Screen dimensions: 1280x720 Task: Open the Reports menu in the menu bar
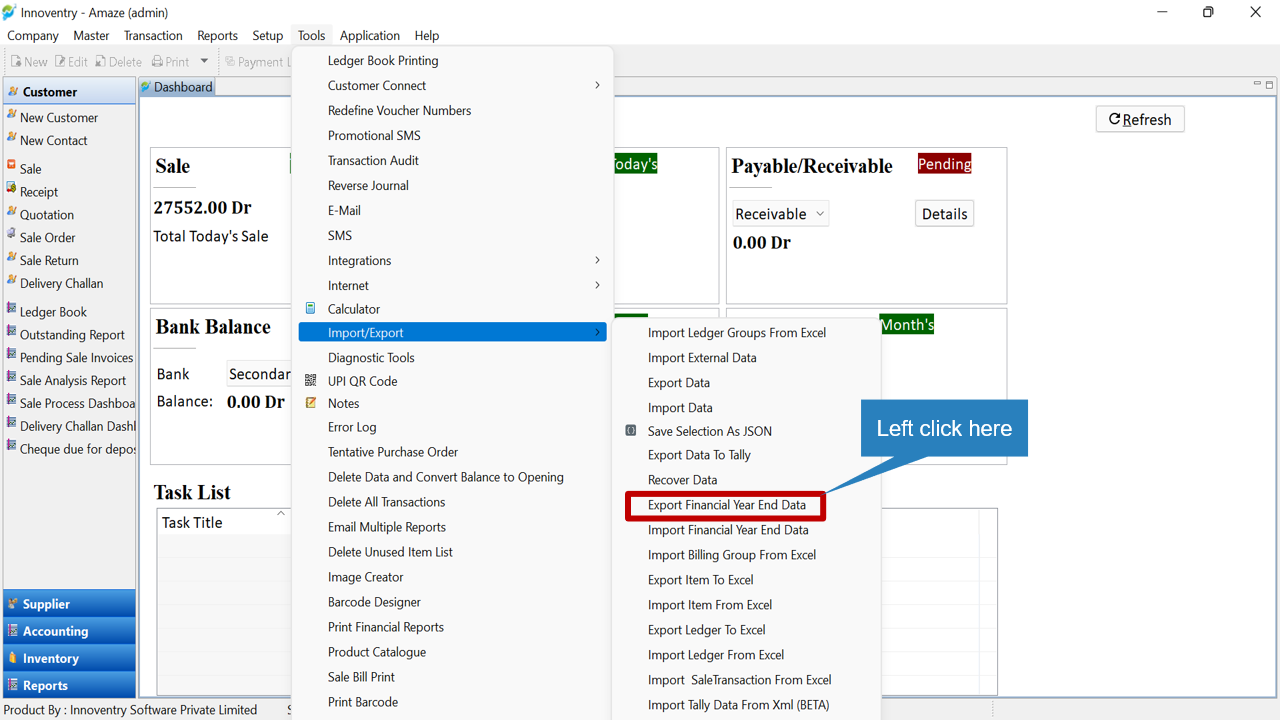(x=217, y=35)
